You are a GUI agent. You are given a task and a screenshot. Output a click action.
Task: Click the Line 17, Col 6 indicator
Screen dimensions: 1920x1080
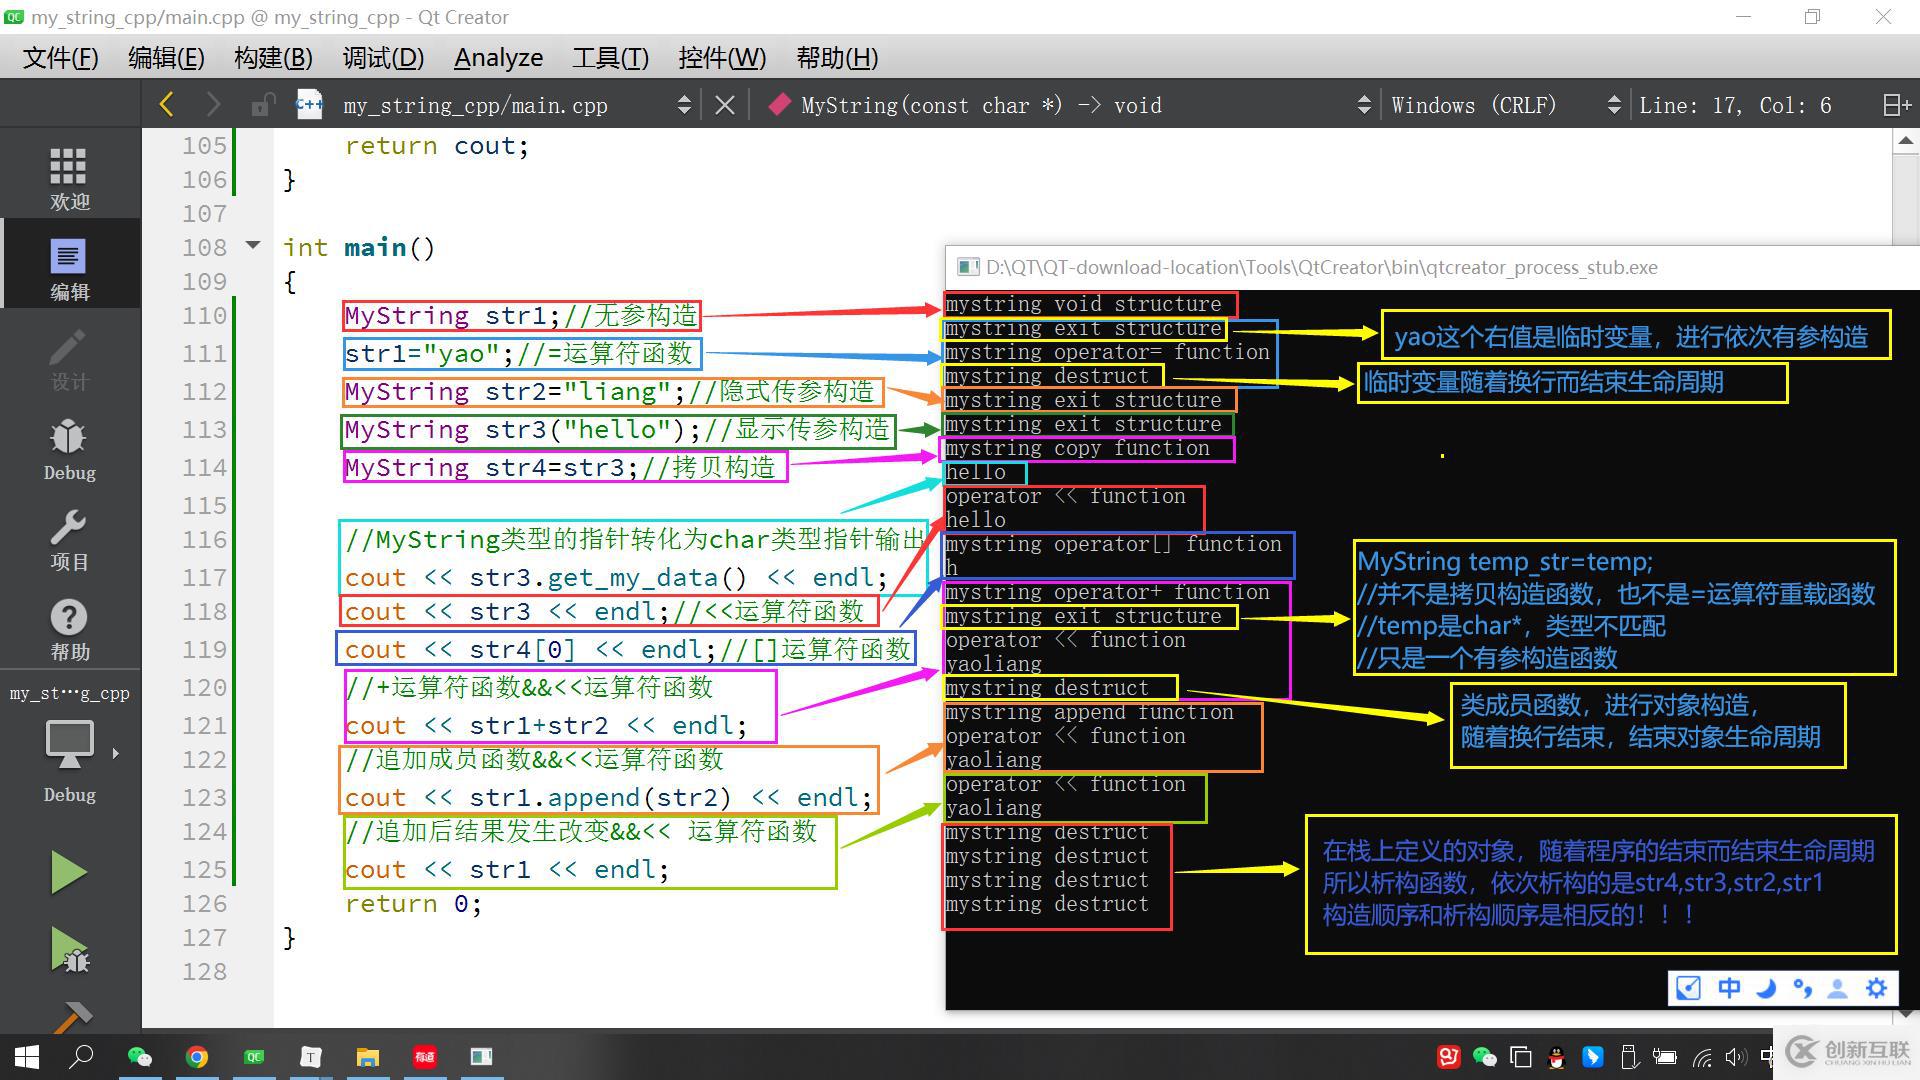click(1735, 105)
